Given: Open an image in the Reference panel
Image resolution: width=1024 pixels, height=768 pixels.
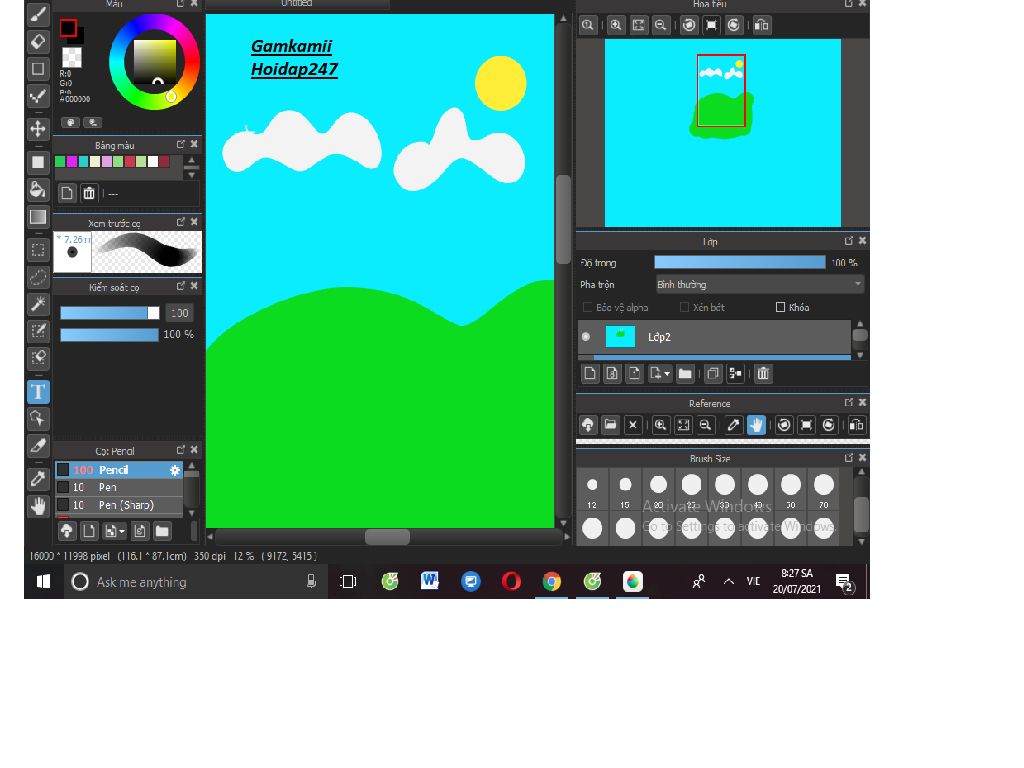Looking at the screenshot, I should (x=610, y=425).
